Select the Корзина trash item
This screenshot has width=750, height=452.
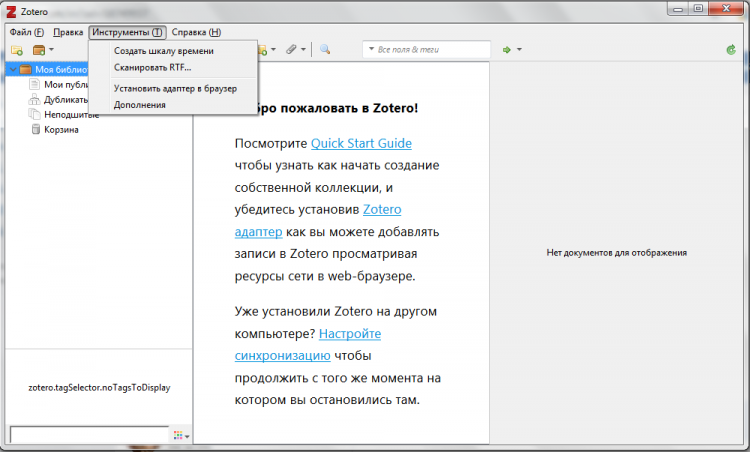(x=60, y=129)
